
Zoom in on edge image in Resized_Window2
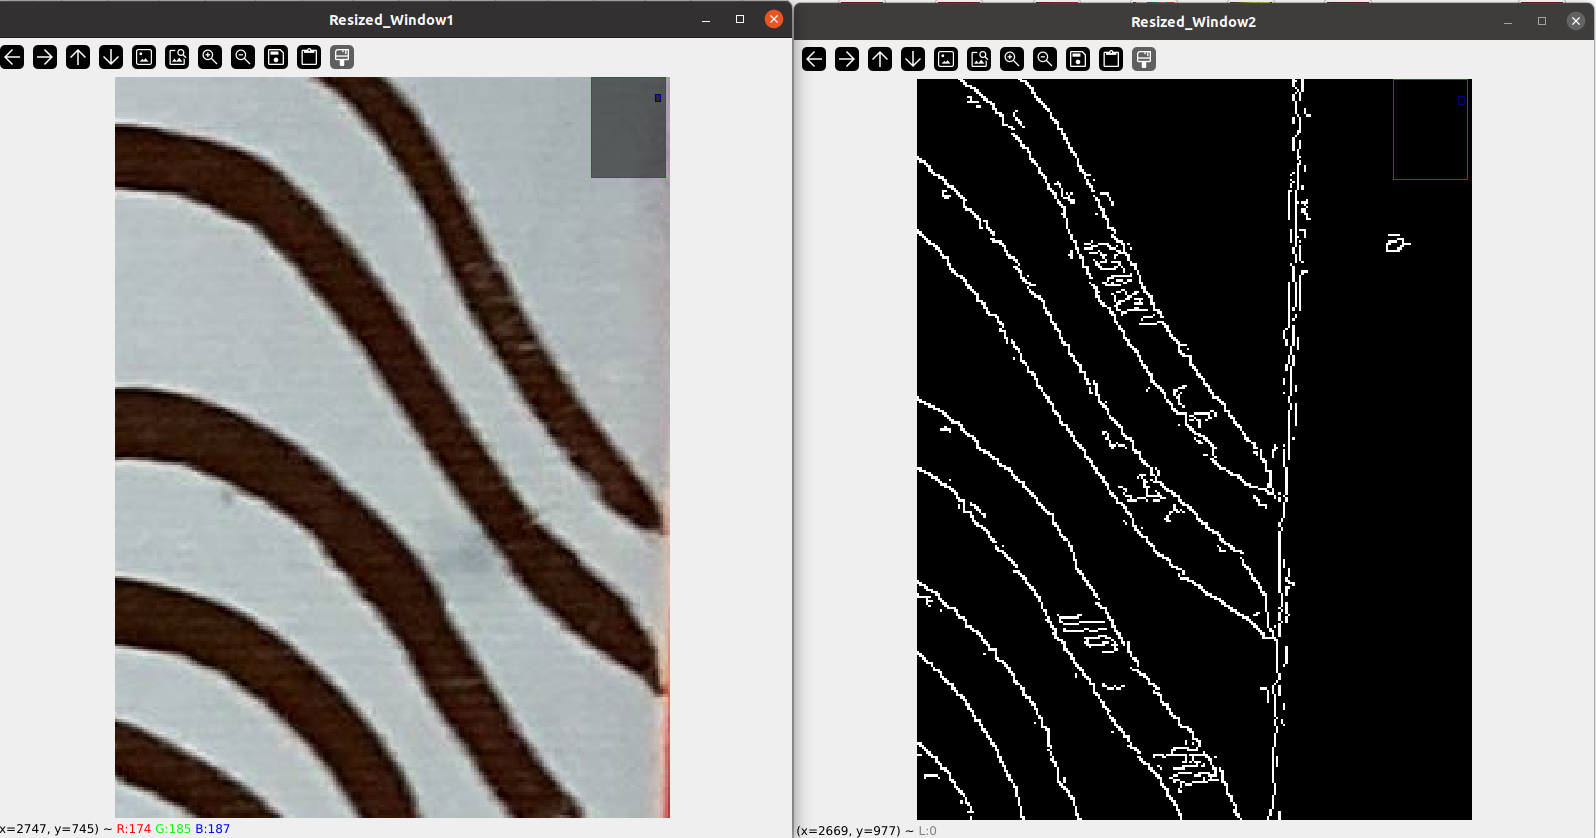pyautogui.click(x=1012, y=59)
